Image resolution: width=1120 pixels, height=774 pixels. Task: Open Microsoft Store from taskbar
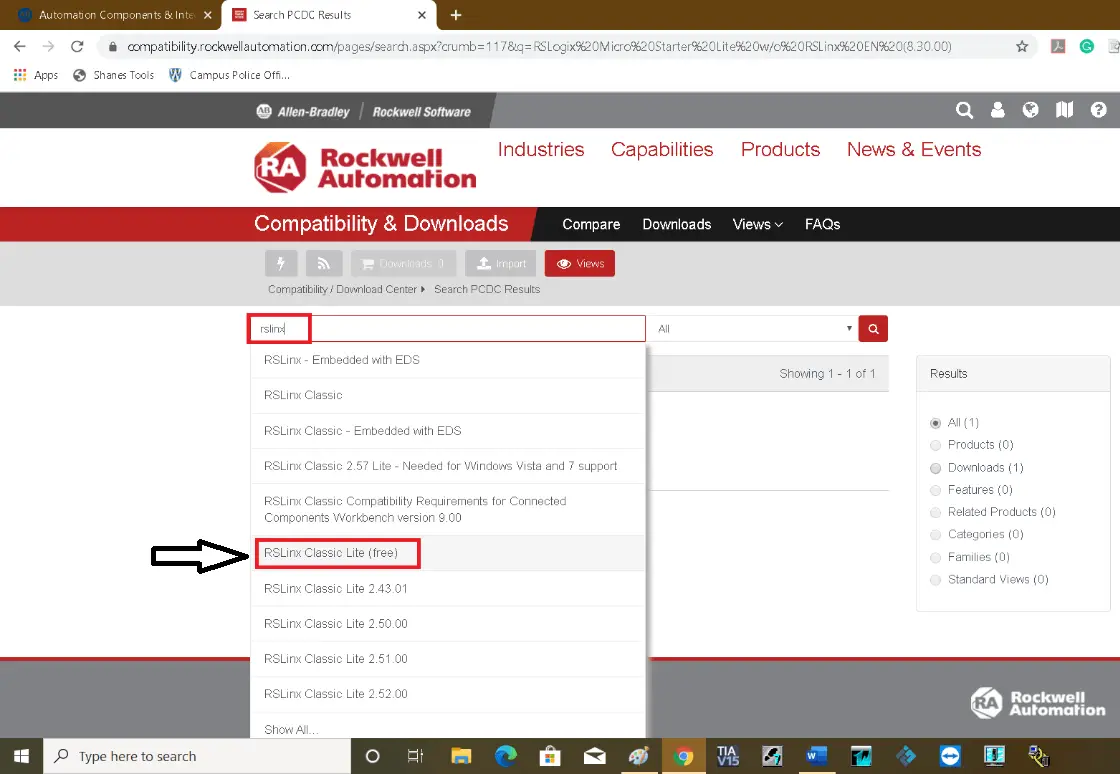click(549, 756)
